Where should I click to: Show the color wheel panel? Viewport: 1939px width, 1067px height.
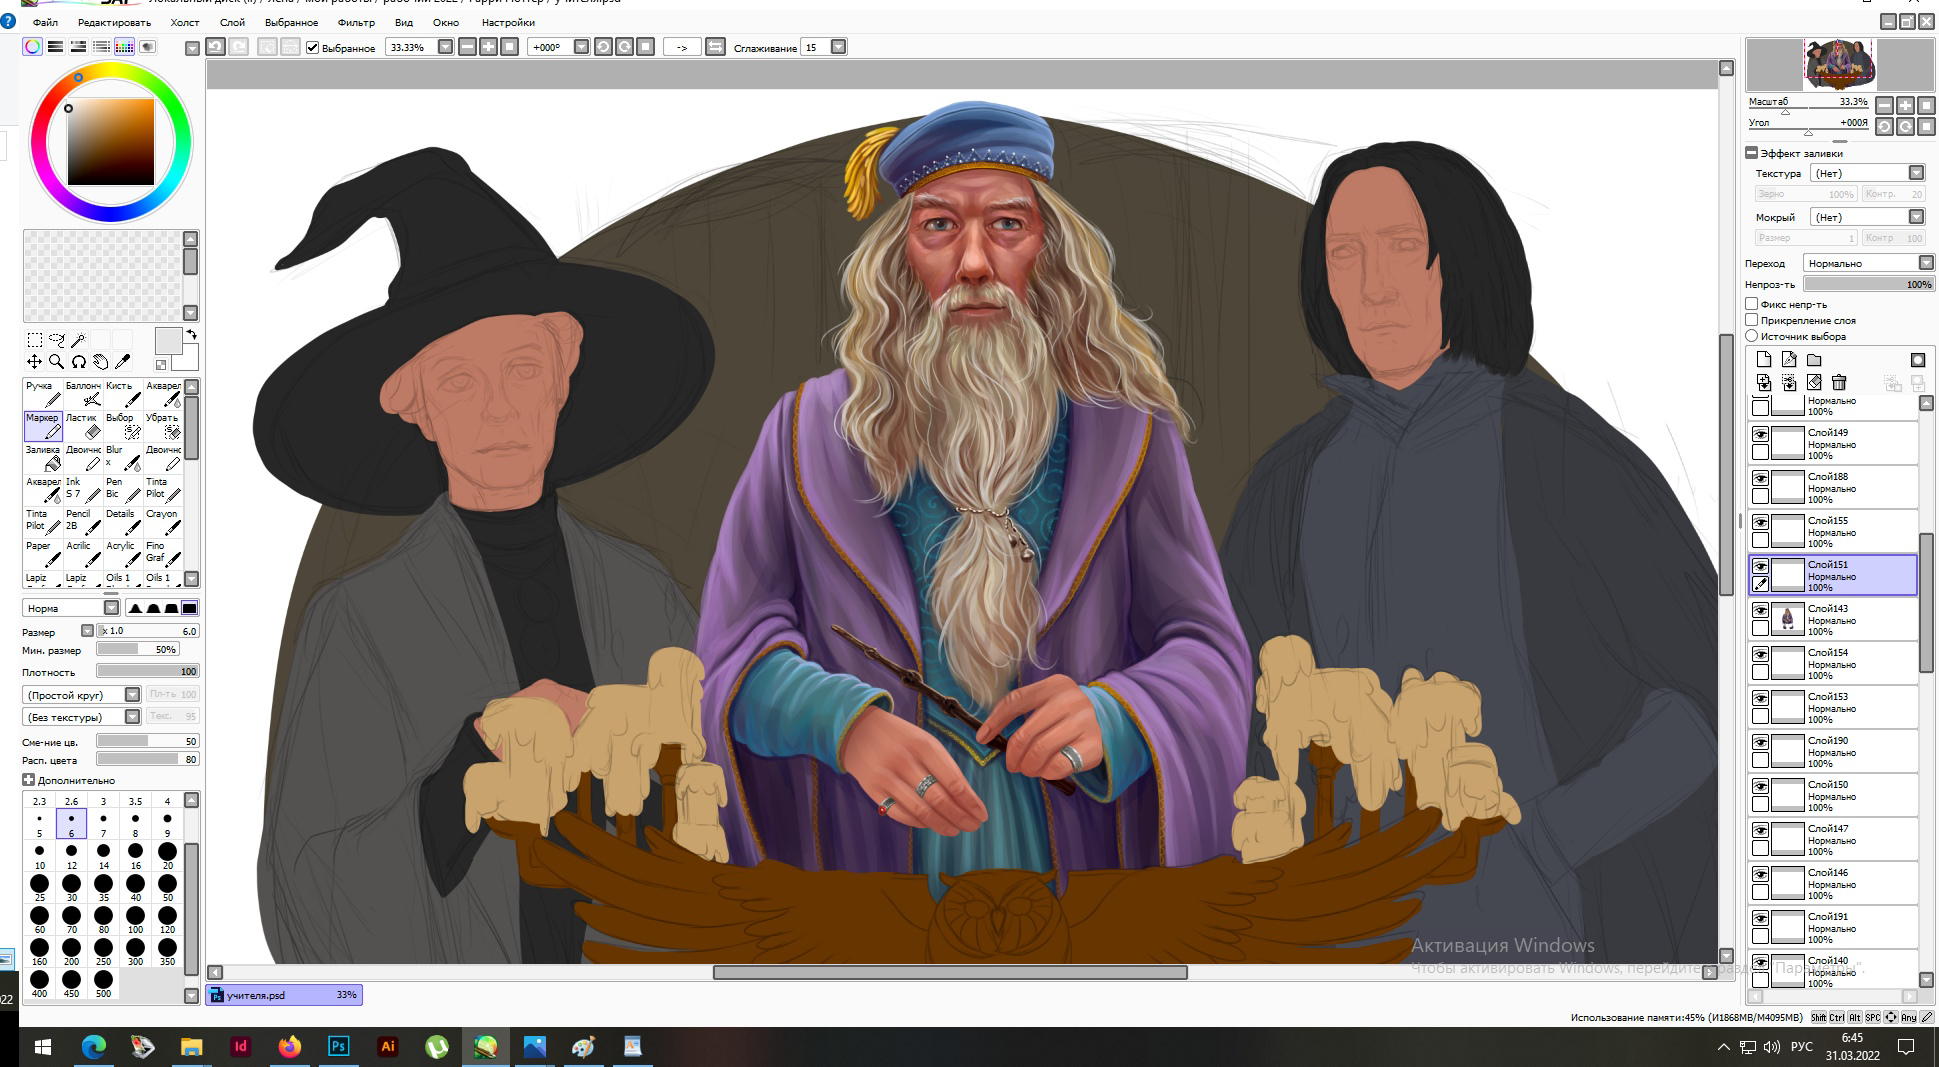[33, 47]
